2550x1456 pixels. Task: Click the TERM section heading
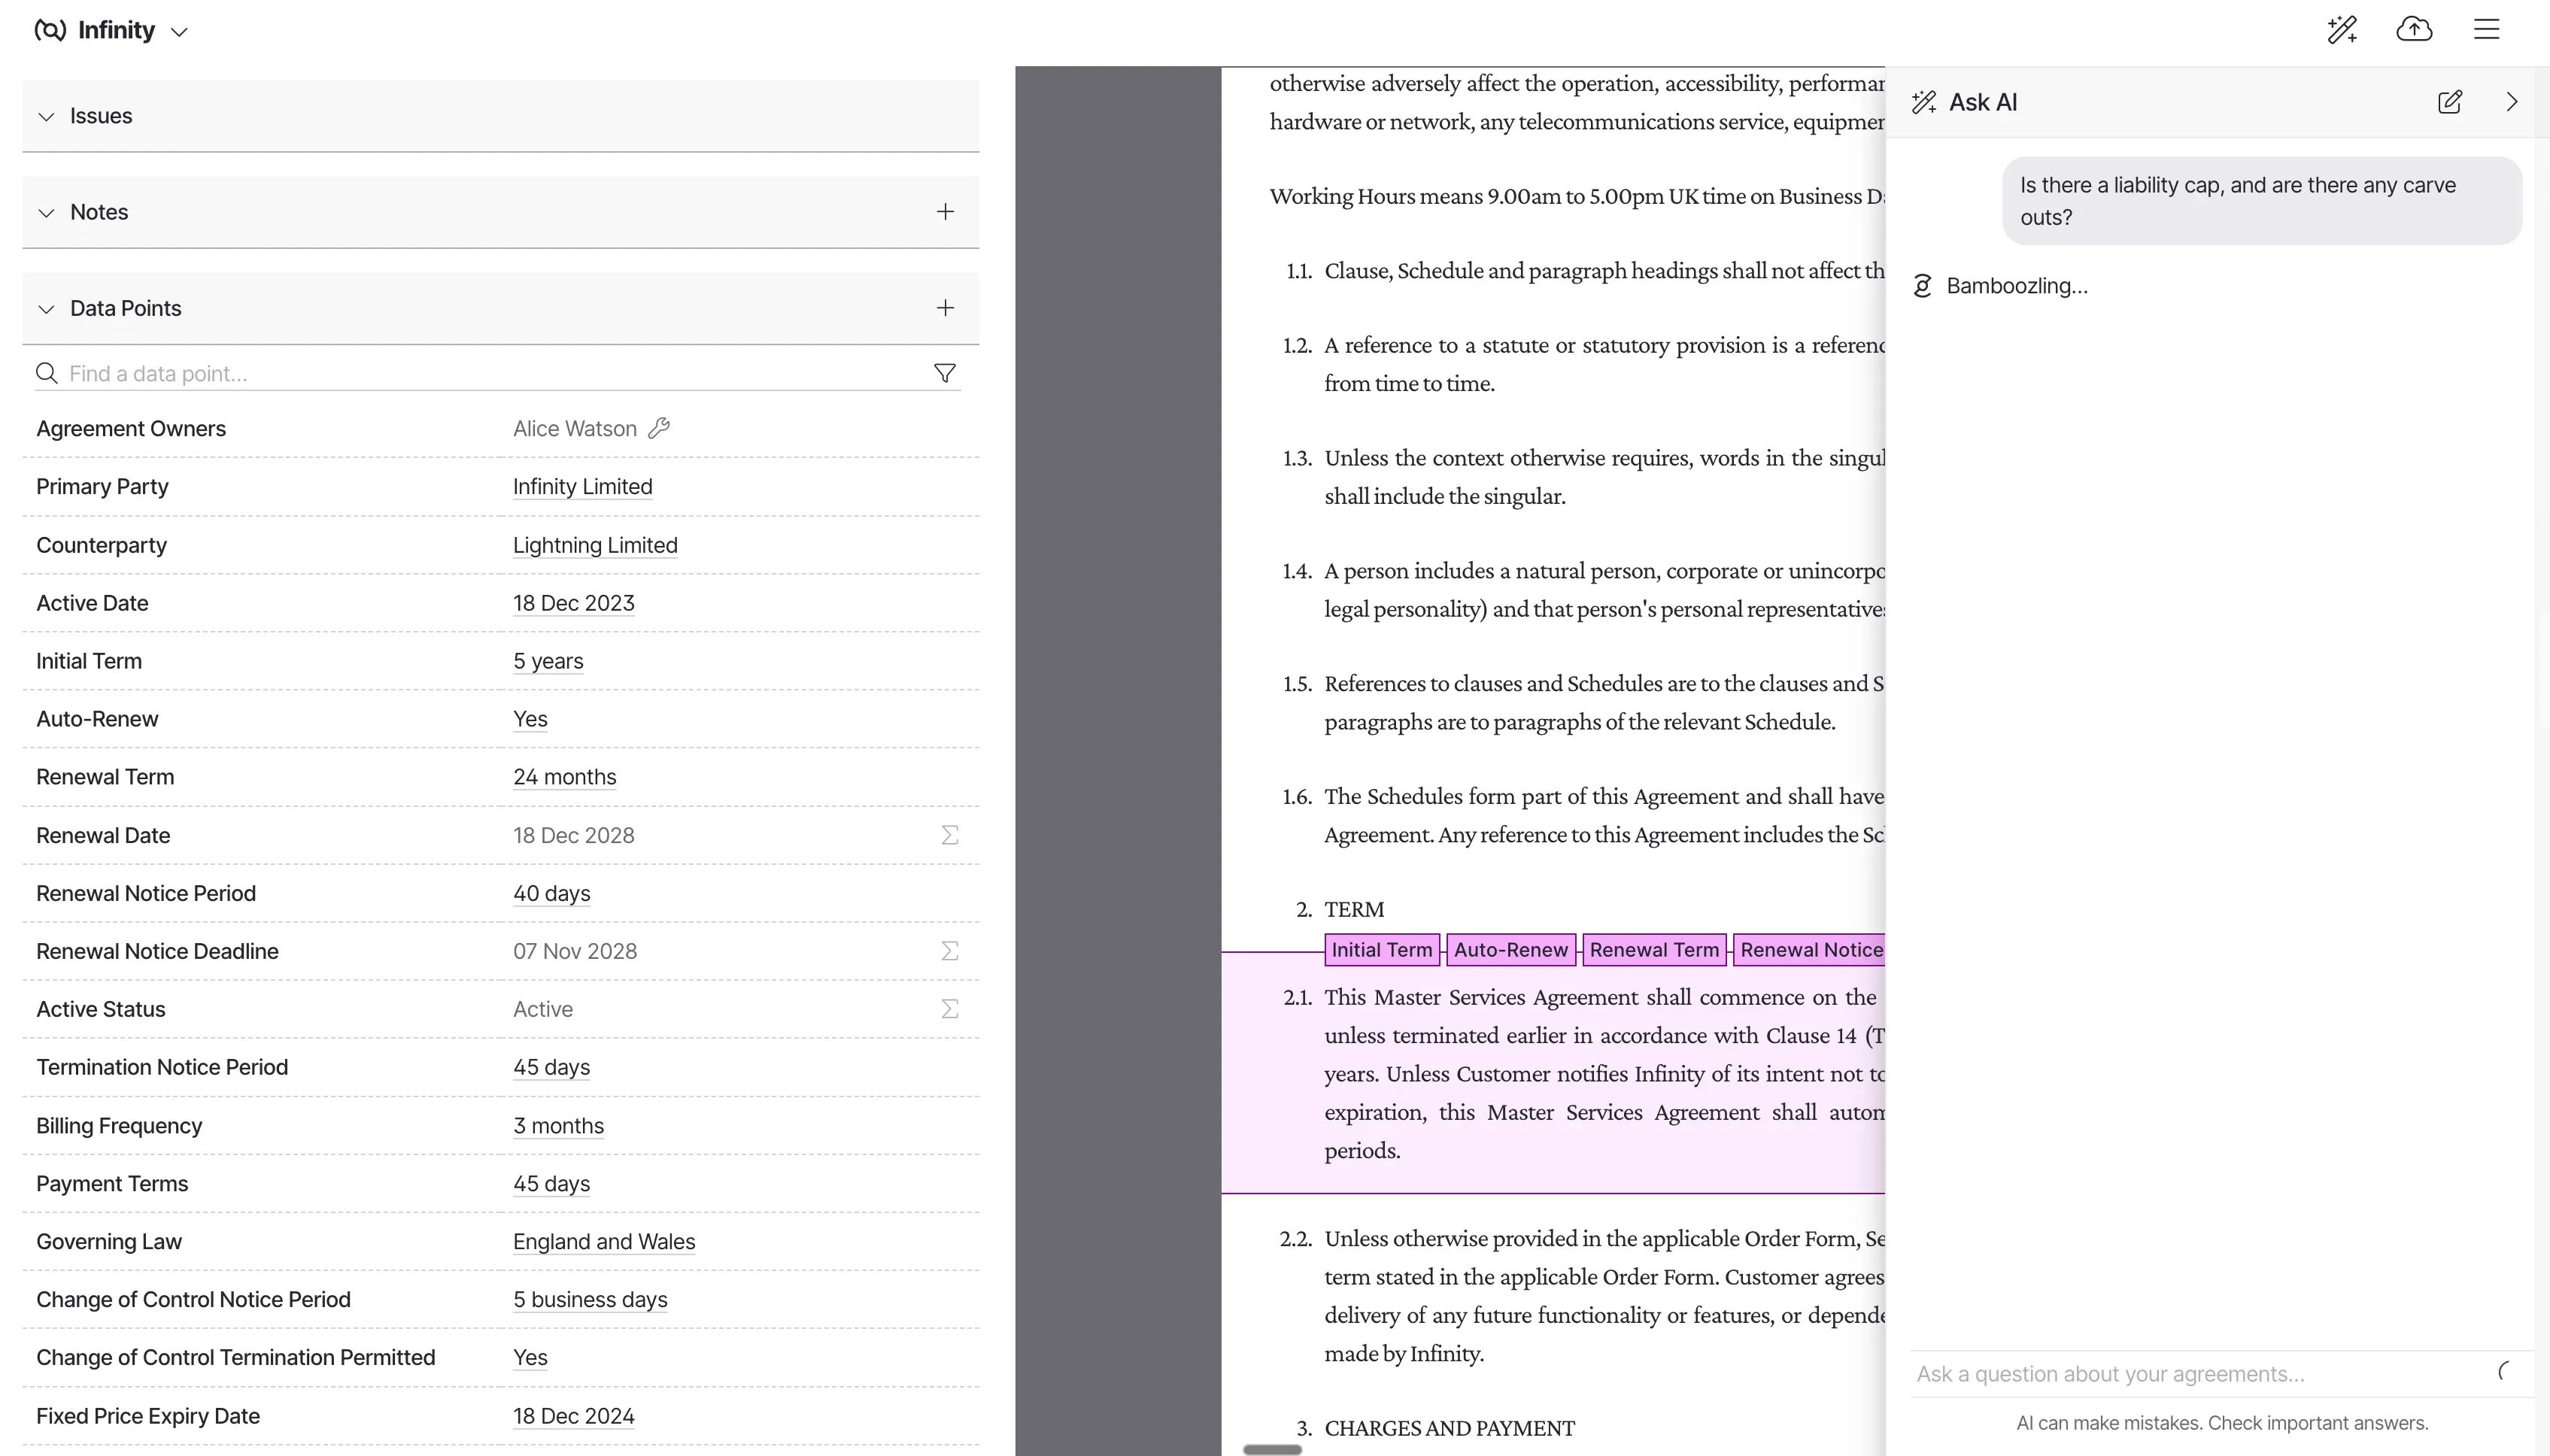(1354, 909)
